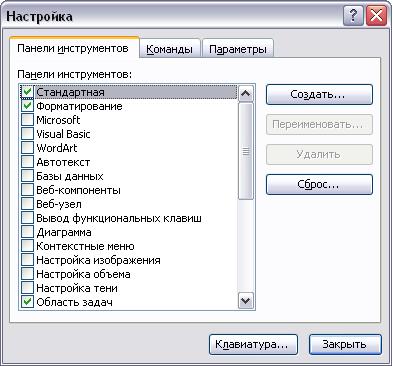
Task: Tick the Диаграмма checkbox
Action: point(27,232)
